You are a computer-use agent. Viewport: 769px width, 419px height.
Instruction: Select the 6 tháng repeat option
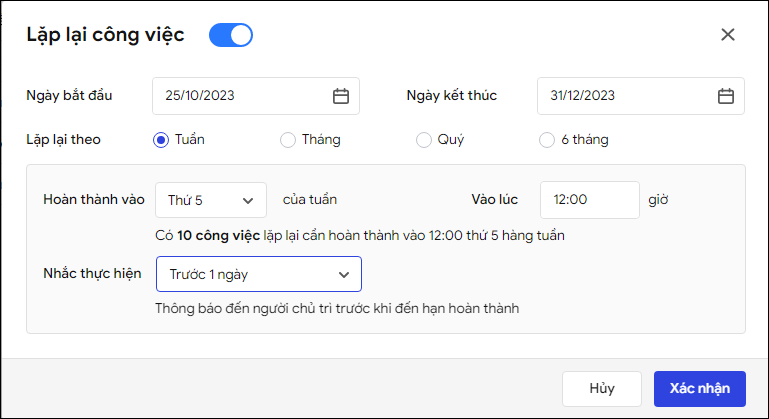tap(547, 140)
